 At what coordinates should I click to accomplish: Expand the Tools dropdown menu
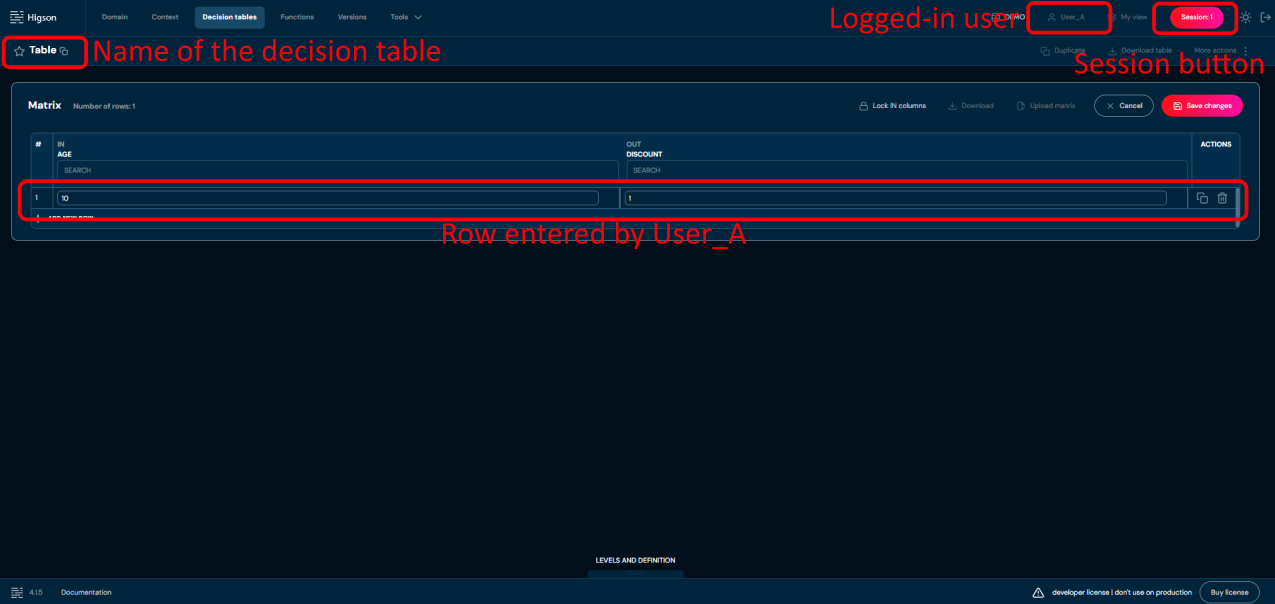click(406, 17)
